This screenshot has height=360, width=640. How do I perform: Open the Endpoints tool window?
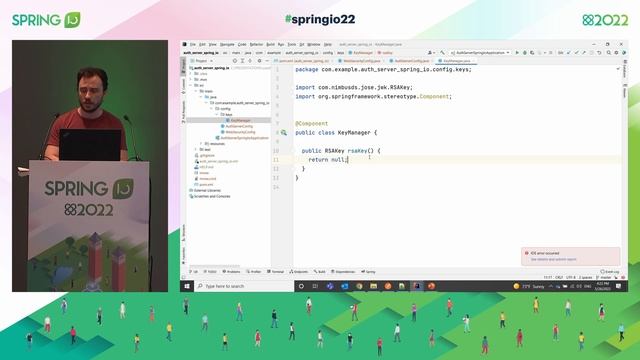299,271
